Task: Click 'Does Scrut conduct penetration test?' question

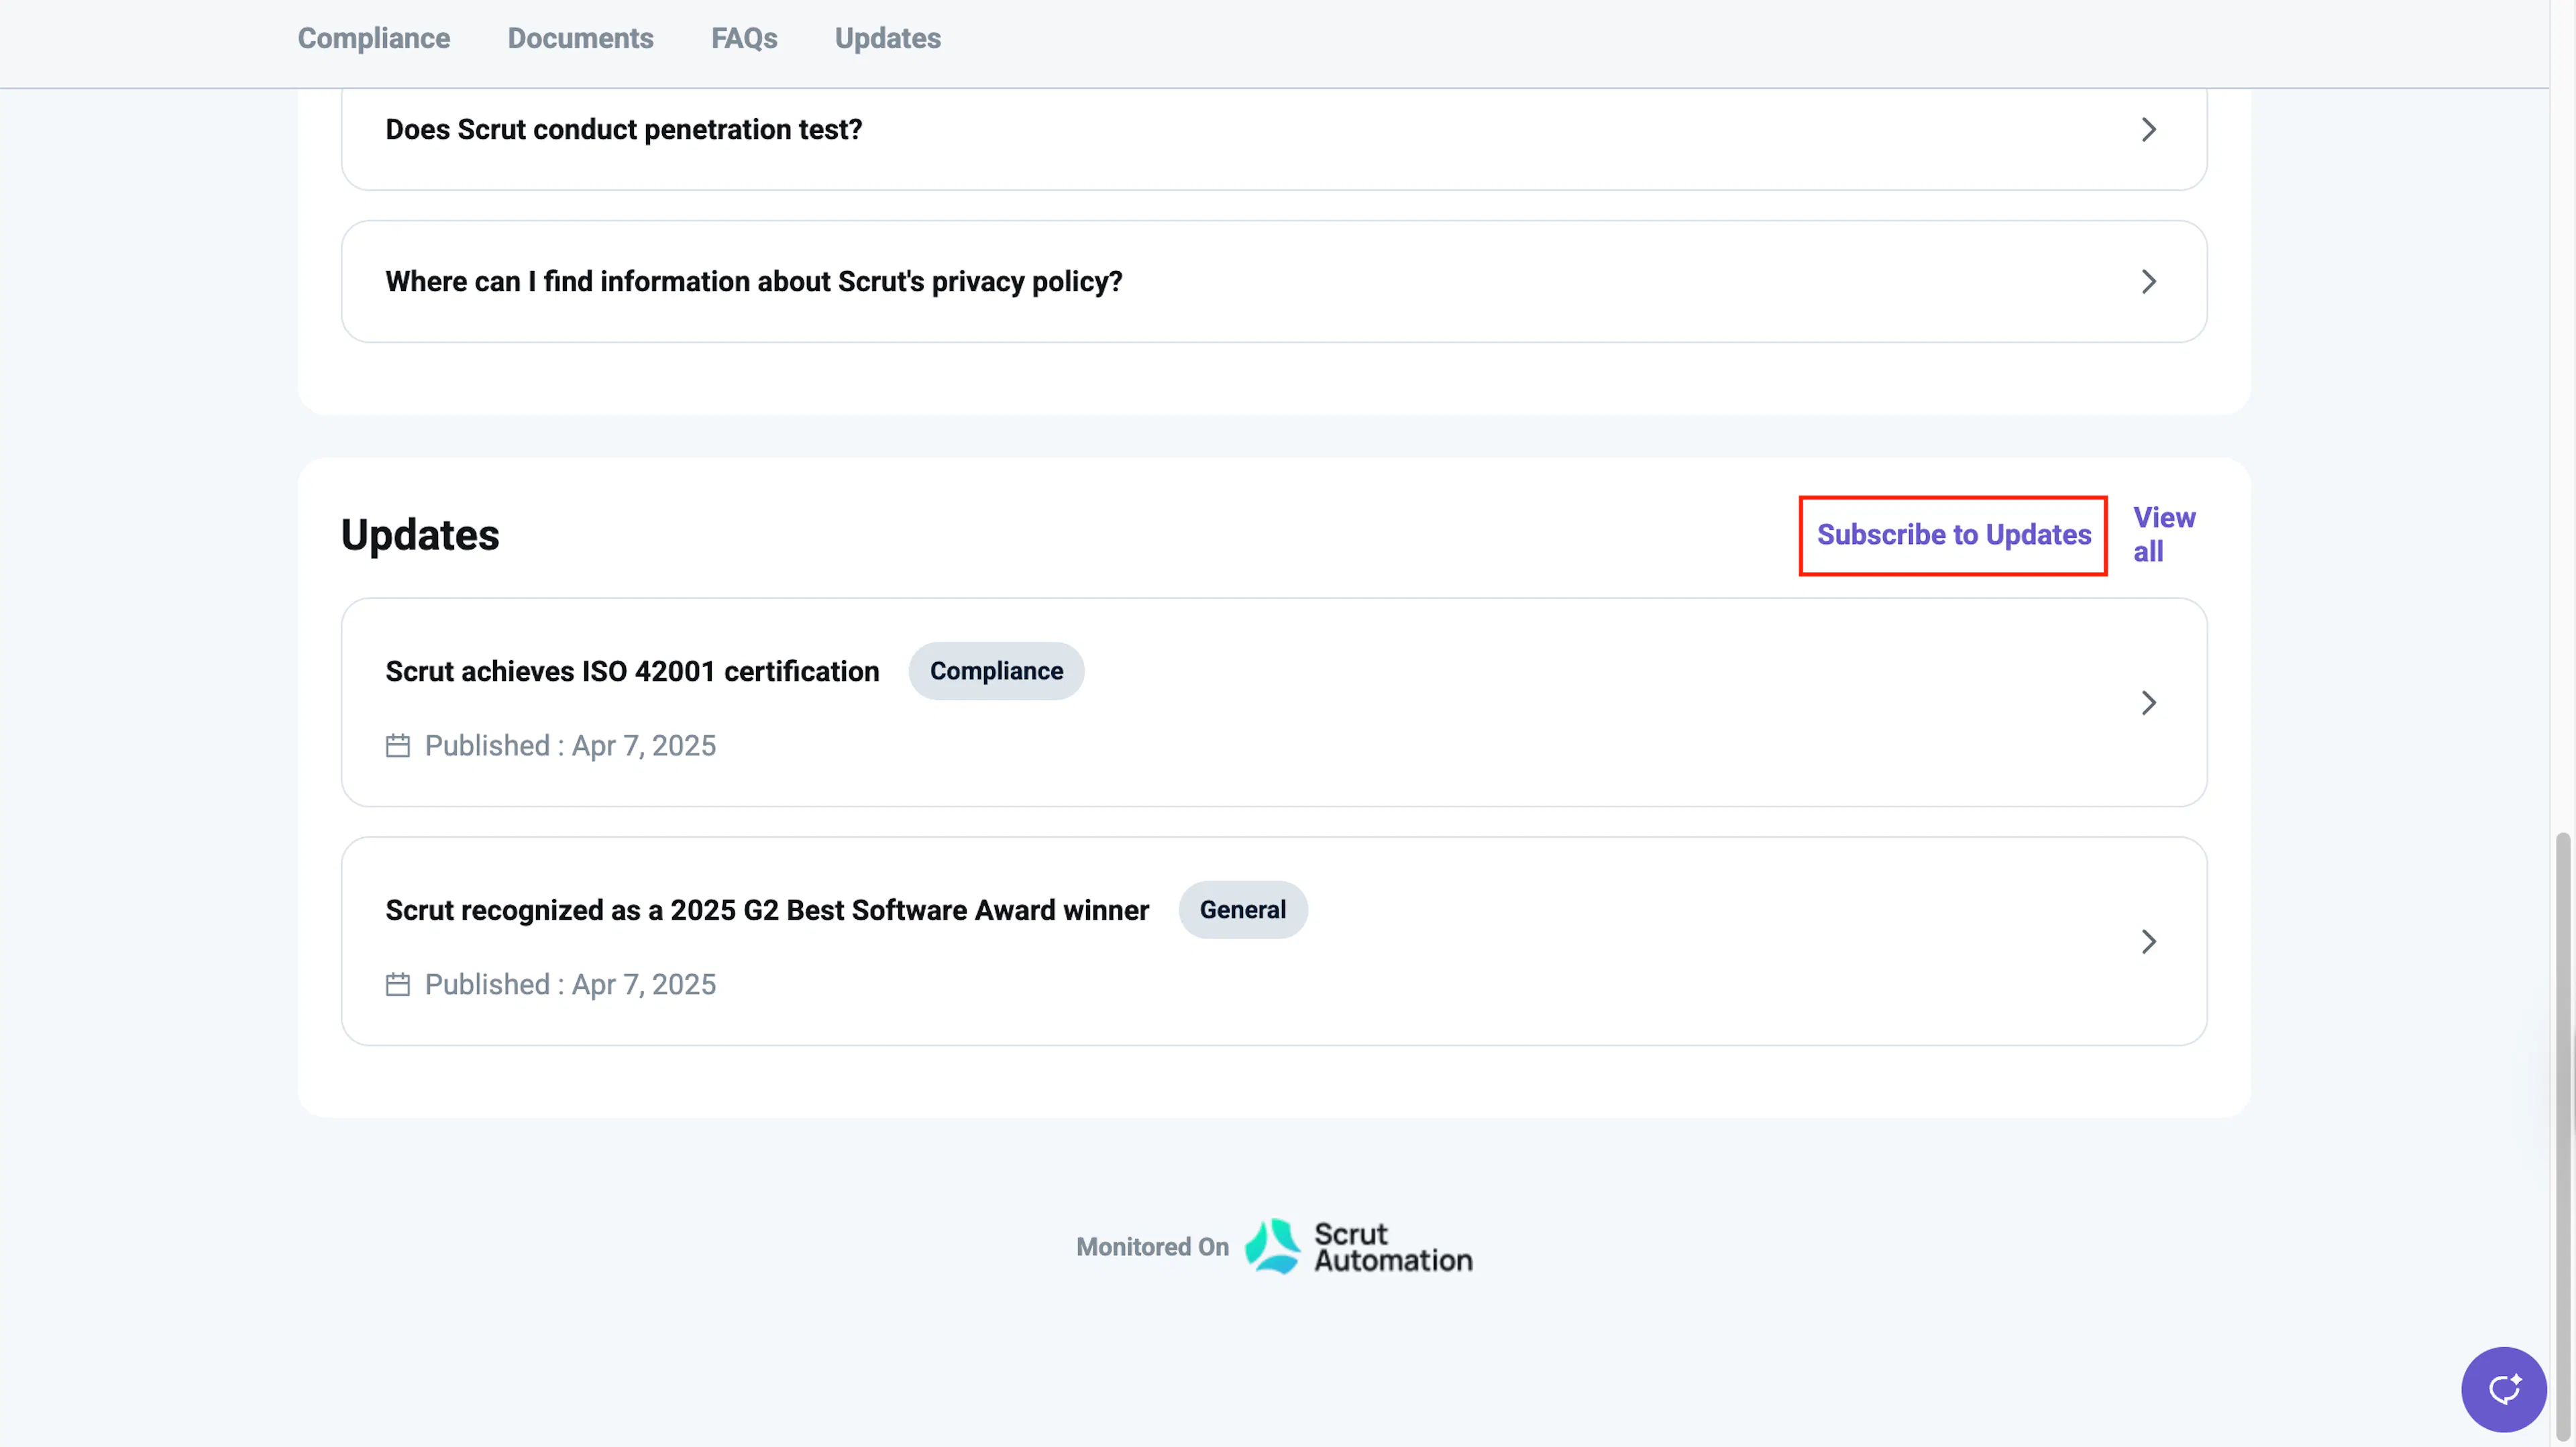Action: 623,130
